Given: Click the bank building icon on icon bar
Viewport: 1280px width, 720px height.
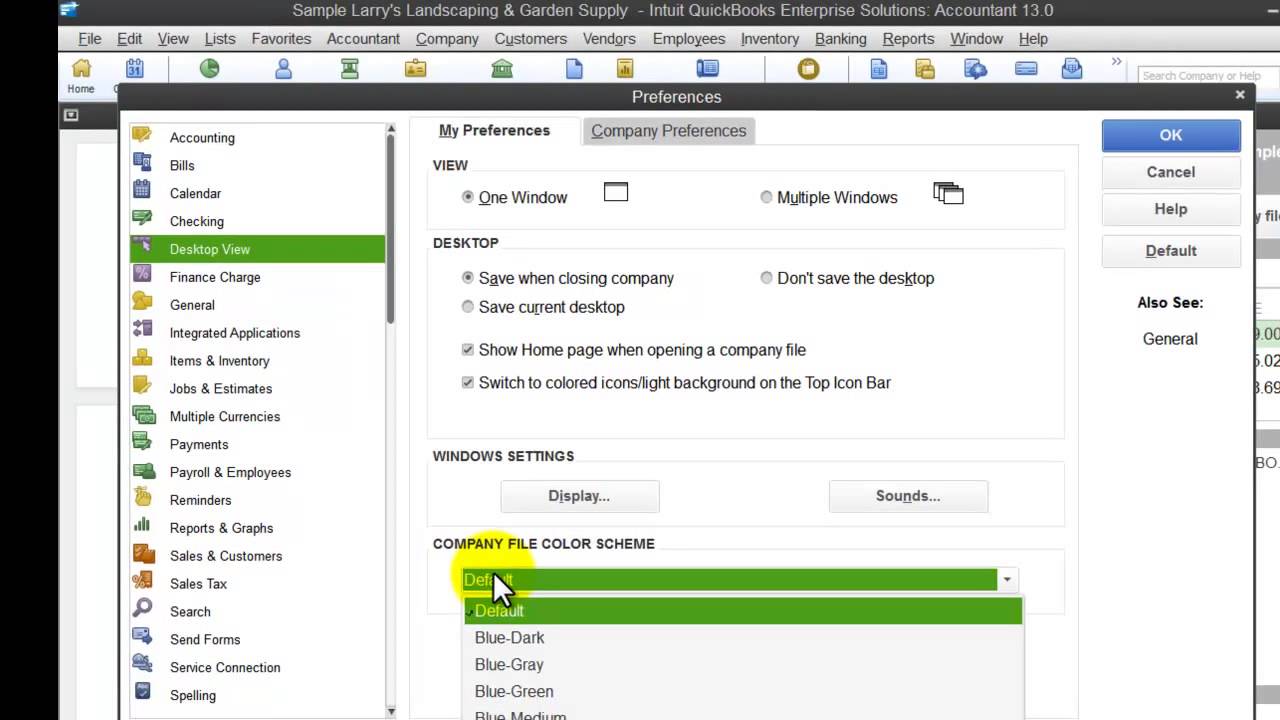Looking at the screenshot, I should [502, 68].
